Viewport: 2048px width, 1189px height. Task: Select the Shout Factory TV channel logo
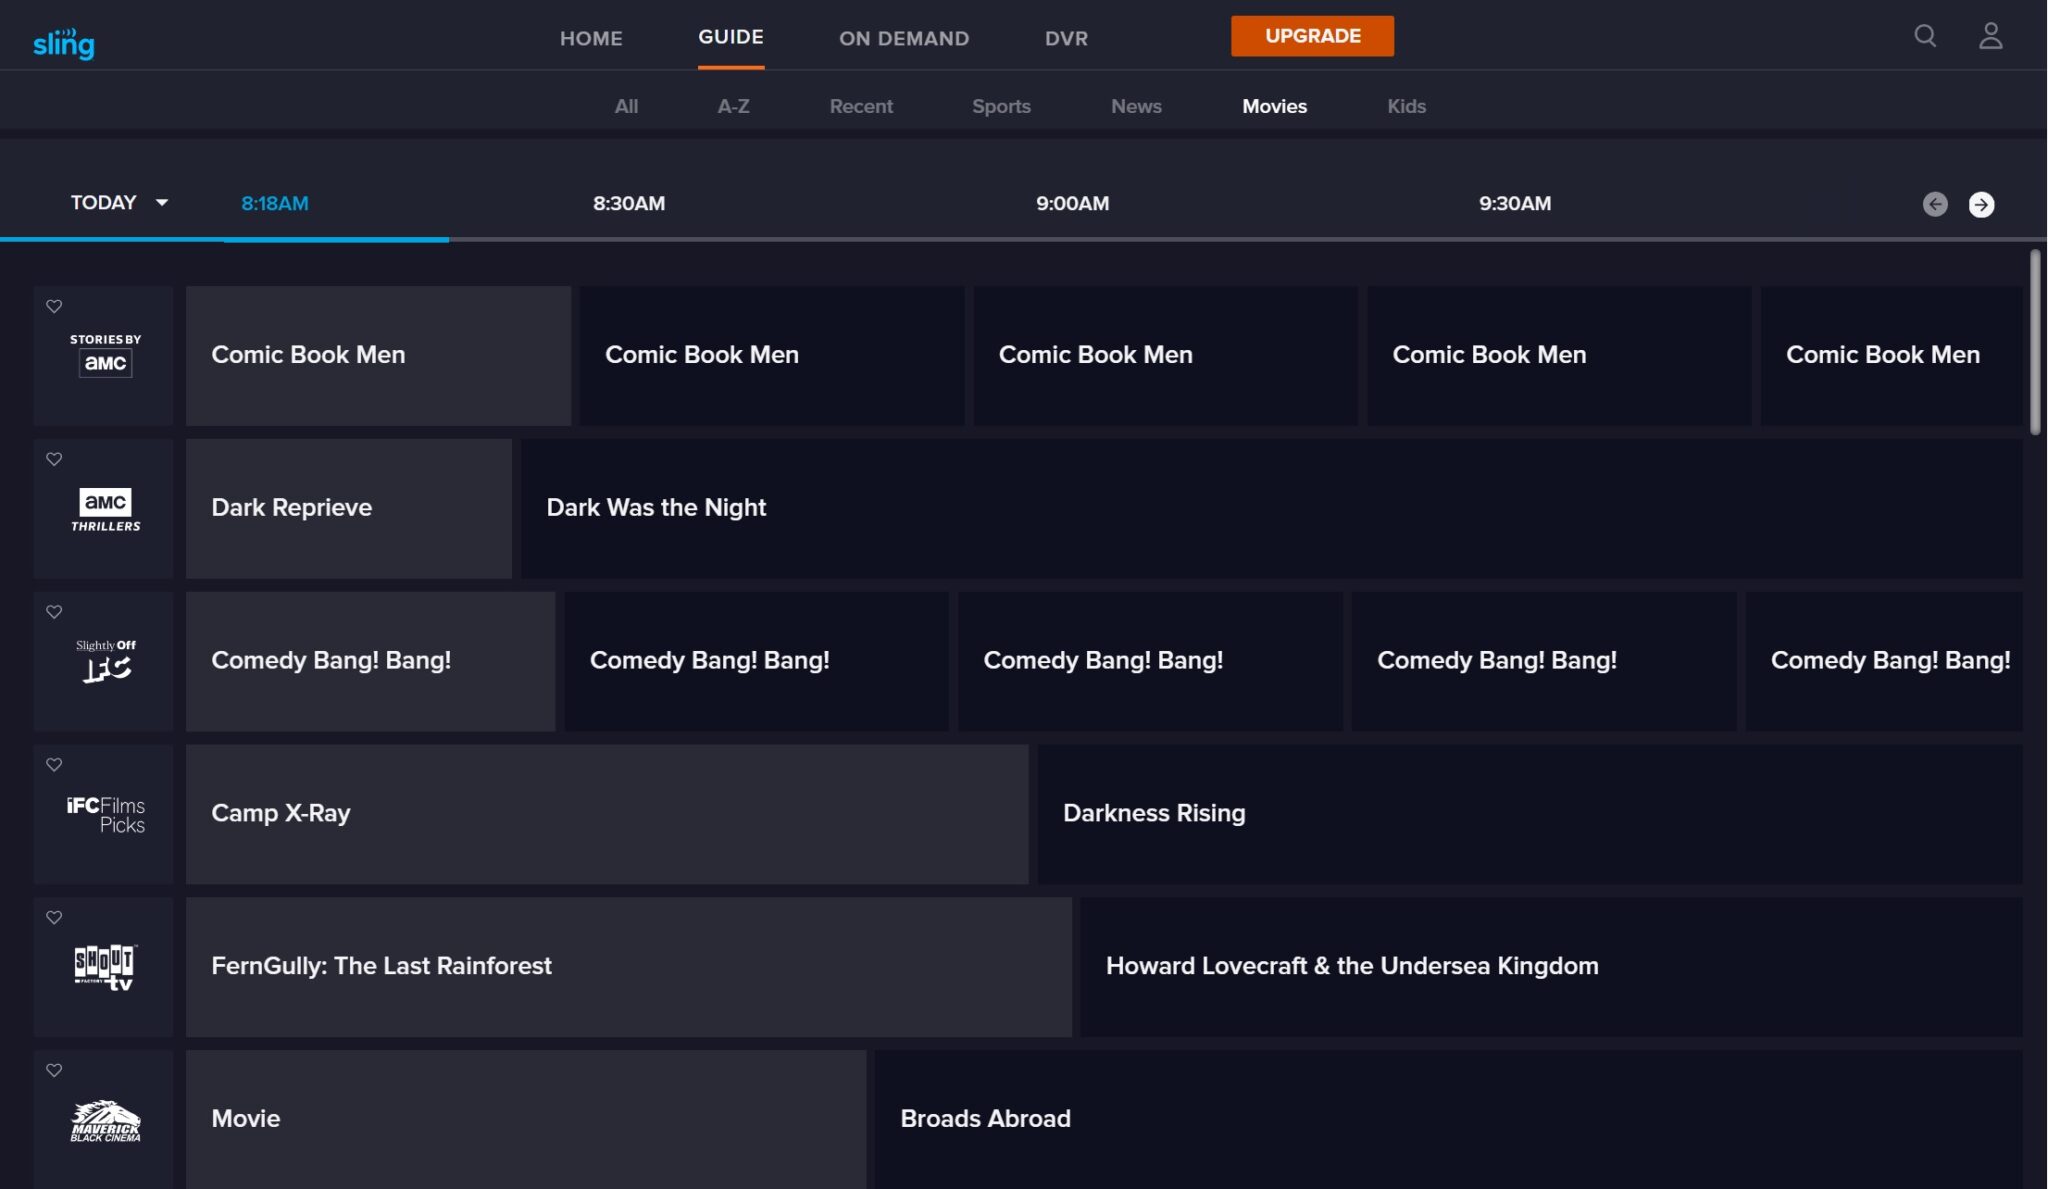tap(105, 967)
